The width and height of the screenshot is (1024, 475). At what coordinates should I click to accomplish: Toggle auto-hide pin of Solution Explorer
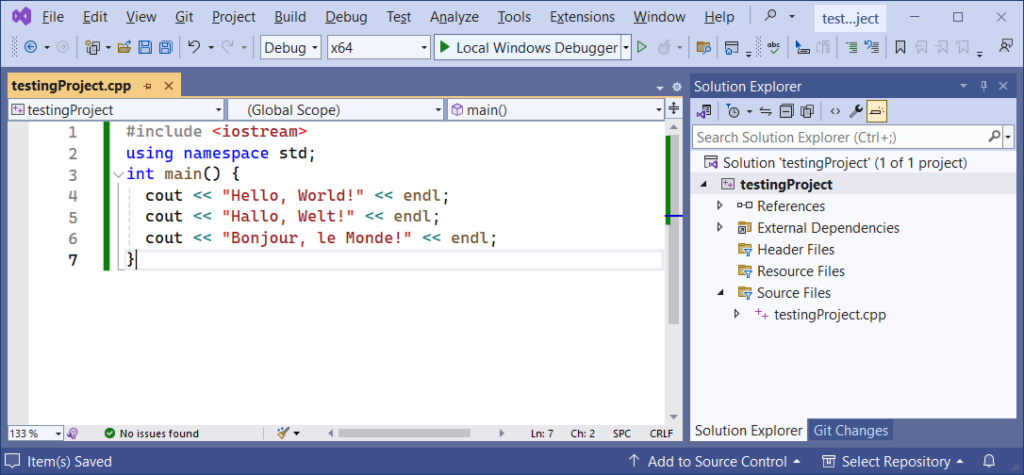(984, 86)
